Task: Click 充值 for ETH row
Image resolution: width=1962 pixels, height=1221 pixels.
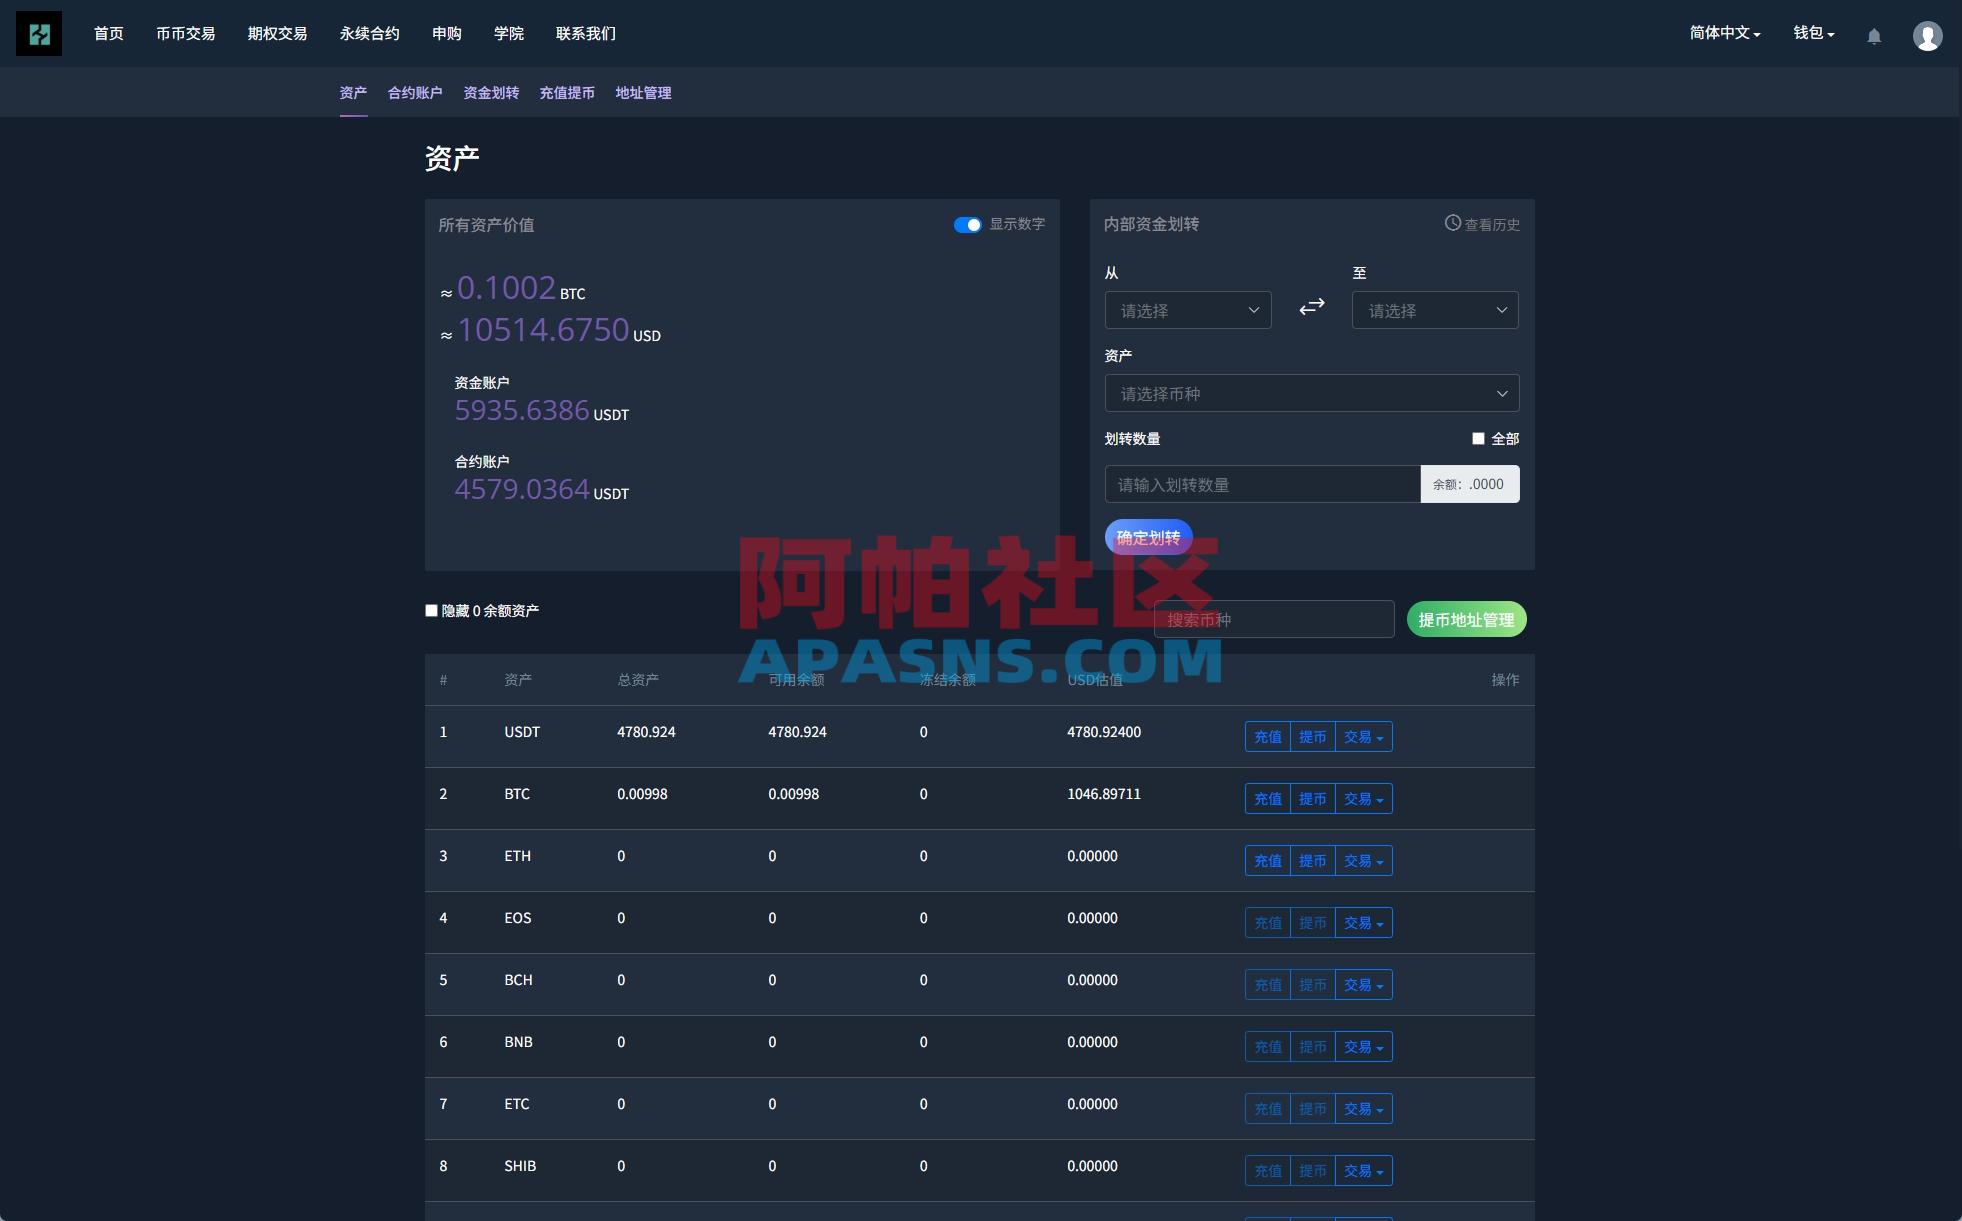Action: (x=1268, y=860)
